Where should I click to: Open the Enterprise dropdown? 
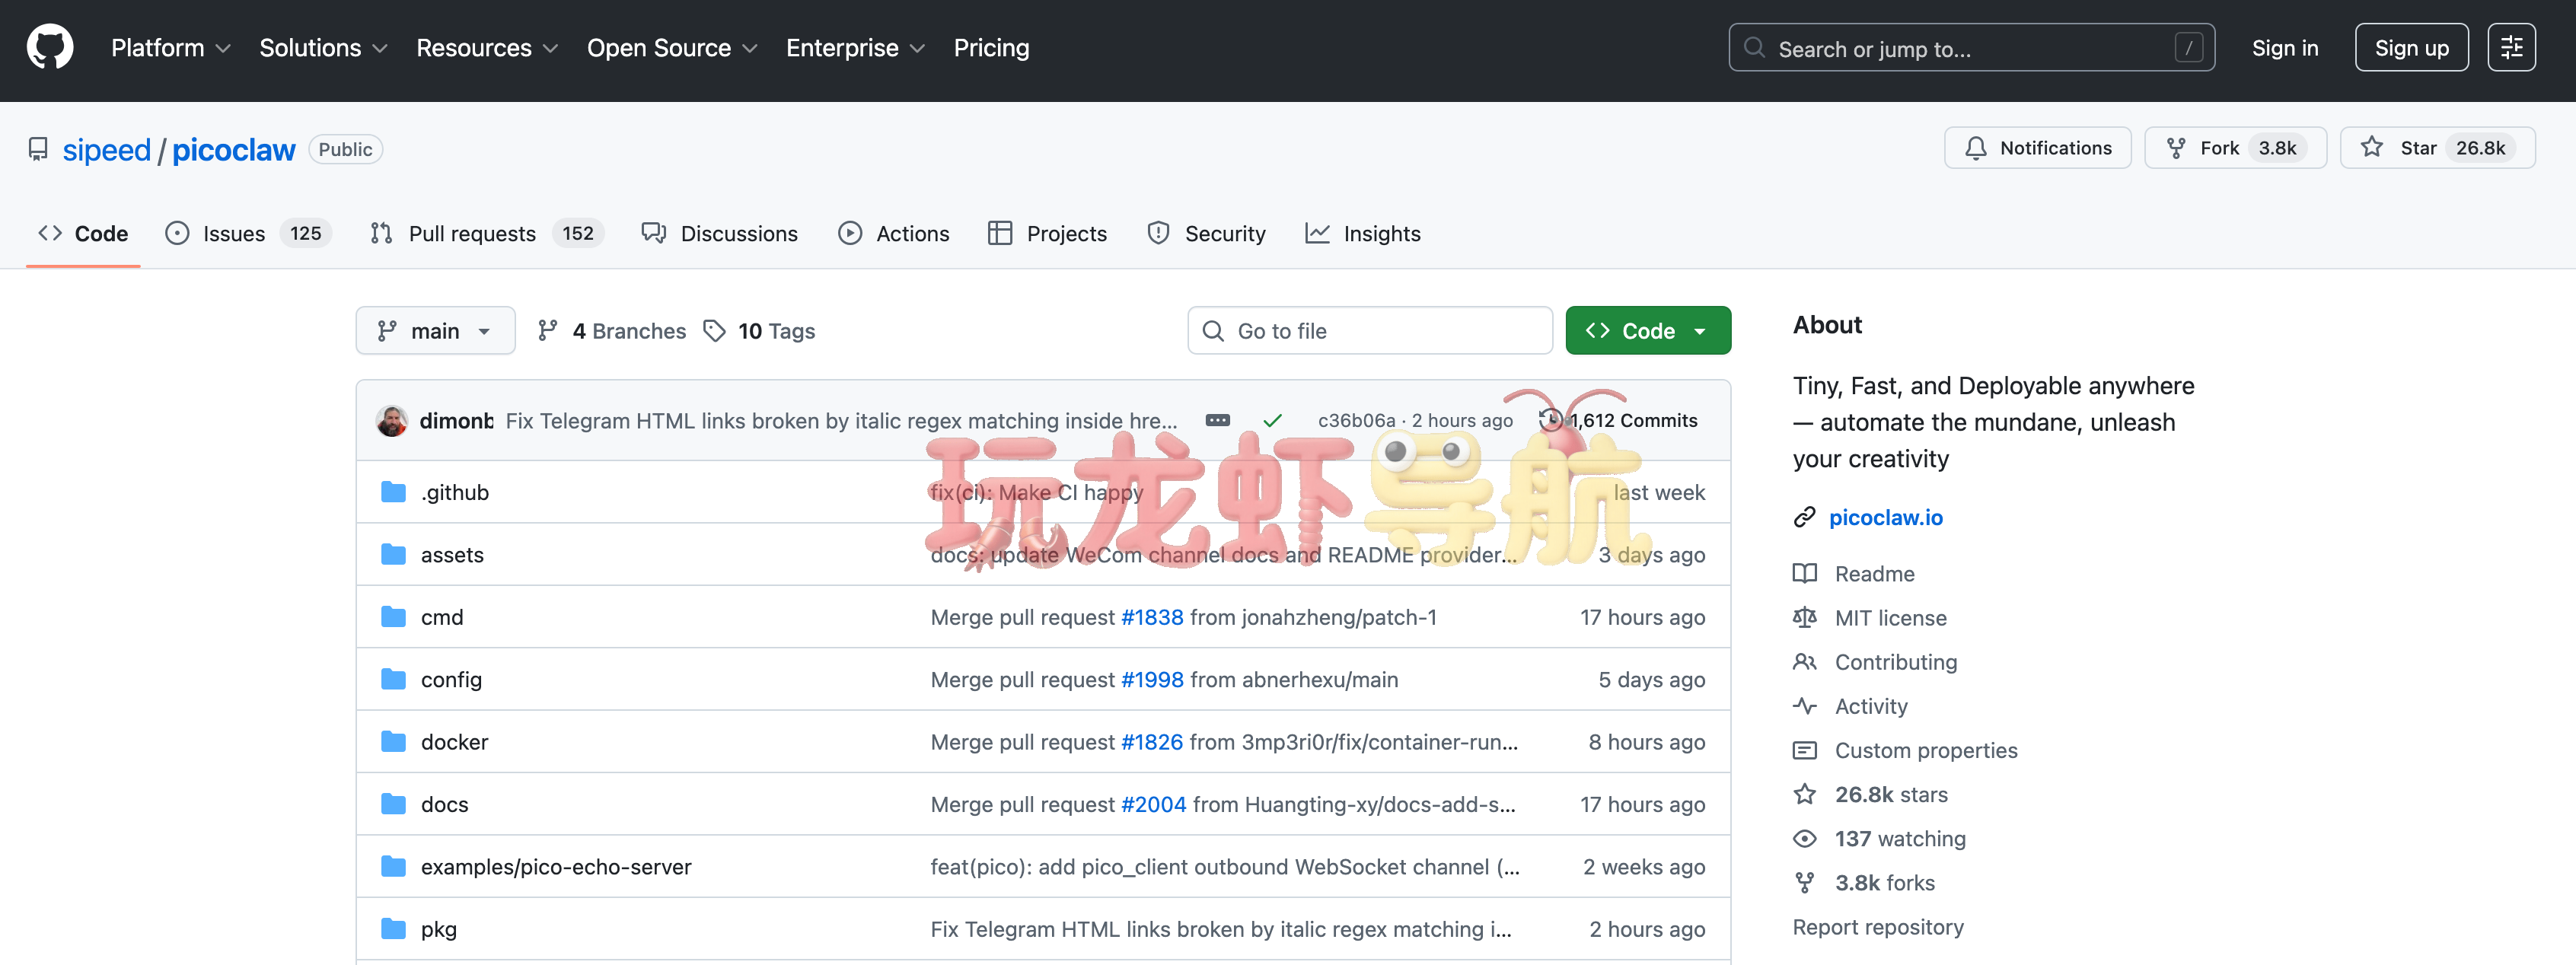tap(855, 48)
